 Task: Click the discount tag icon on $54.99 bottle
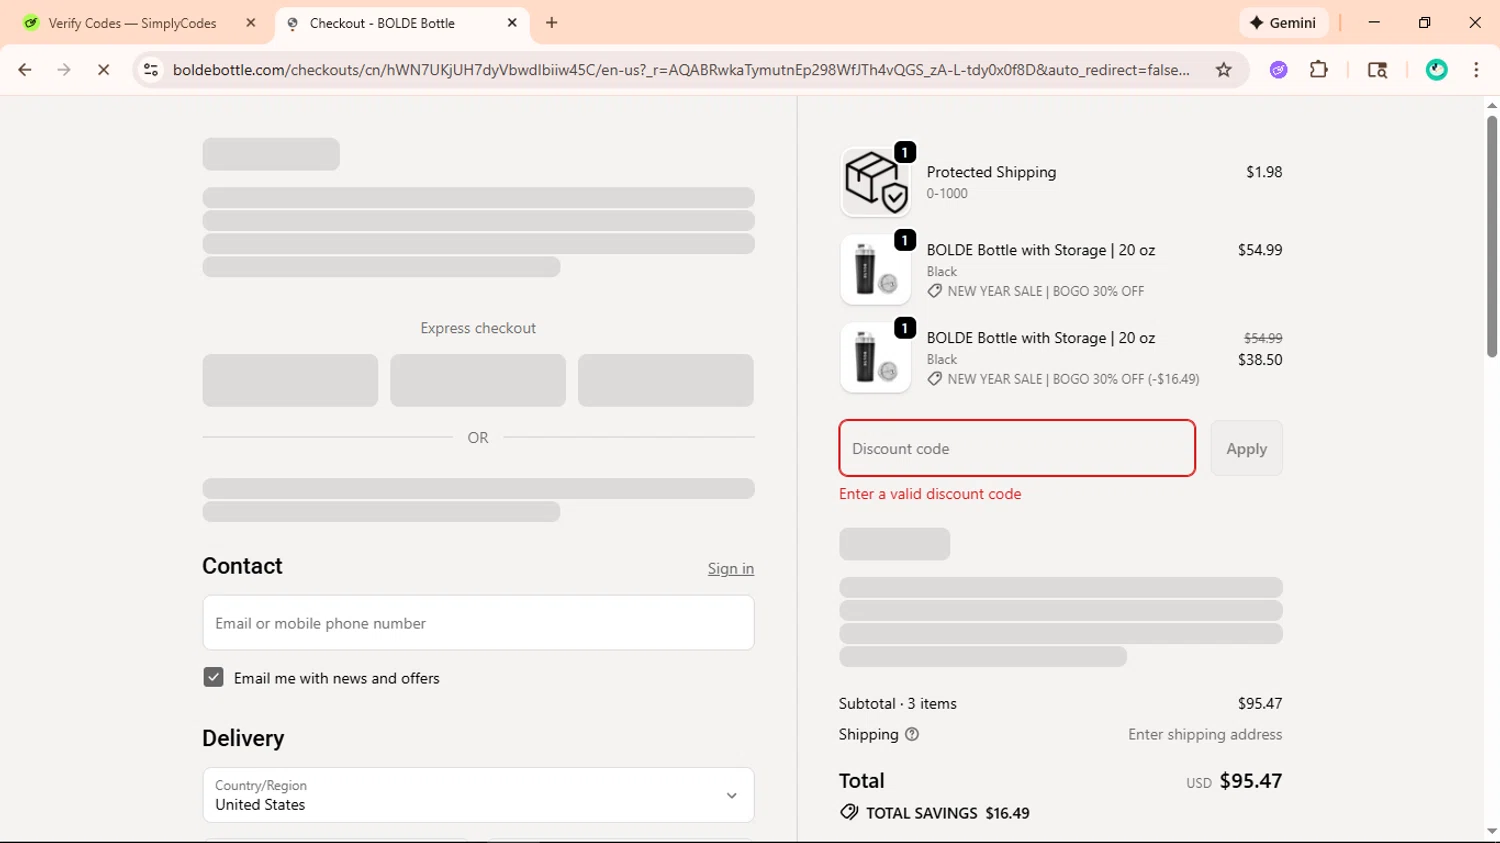click(x=935, y=291)
